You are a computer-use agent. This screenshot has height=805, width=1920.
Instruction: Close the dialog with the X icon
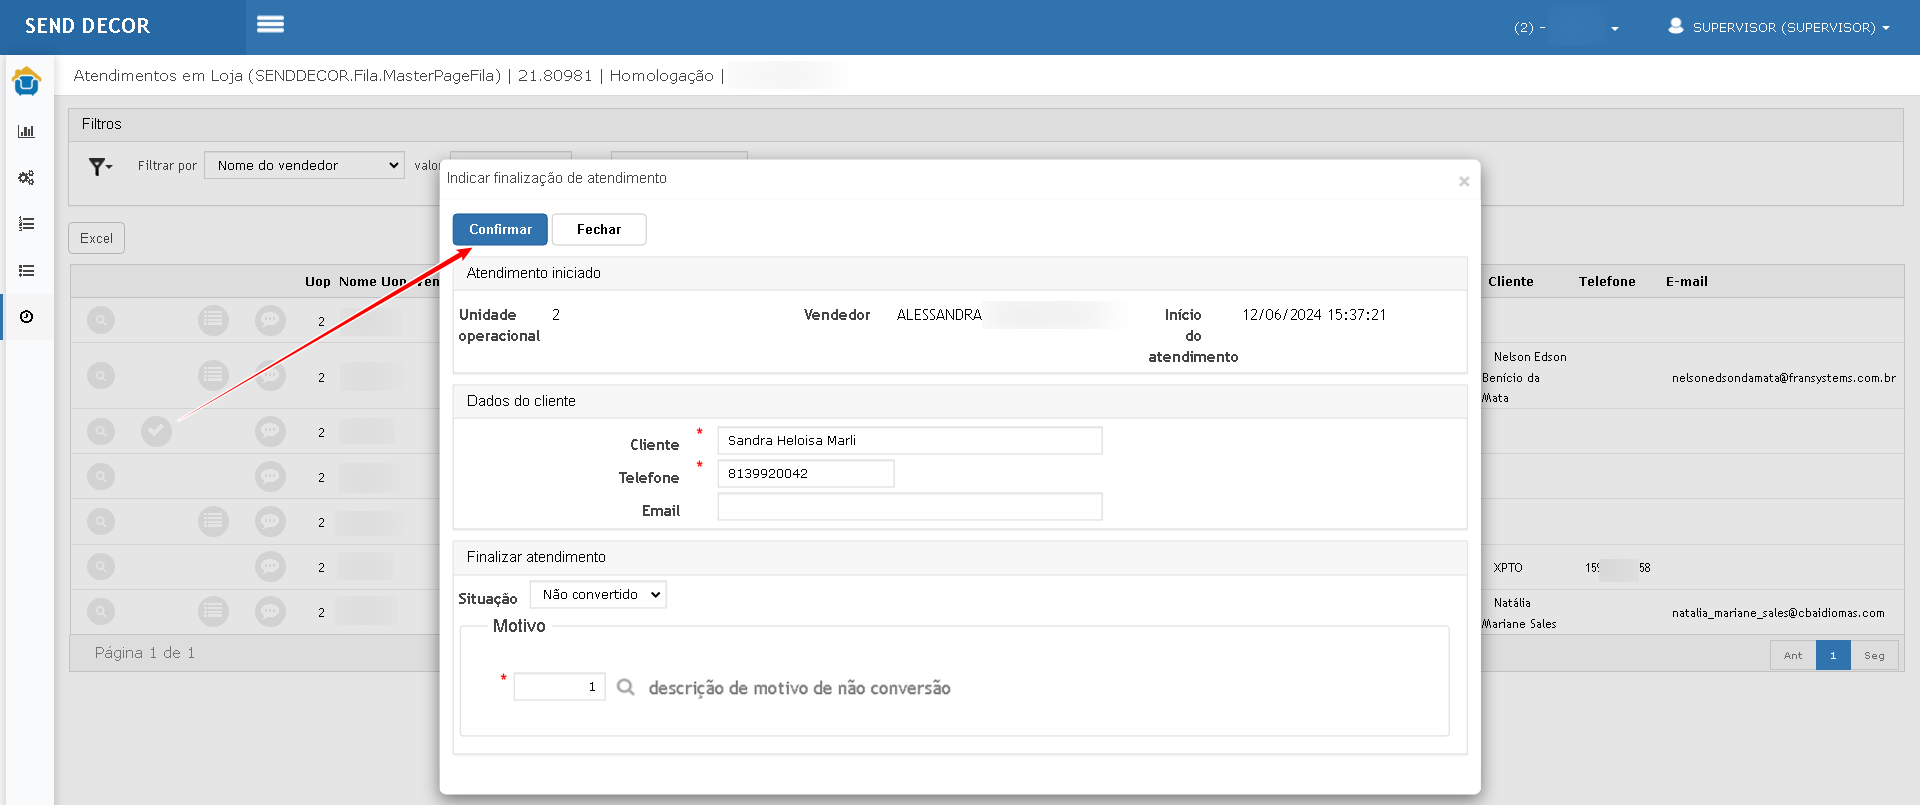tap(1464, 181)
